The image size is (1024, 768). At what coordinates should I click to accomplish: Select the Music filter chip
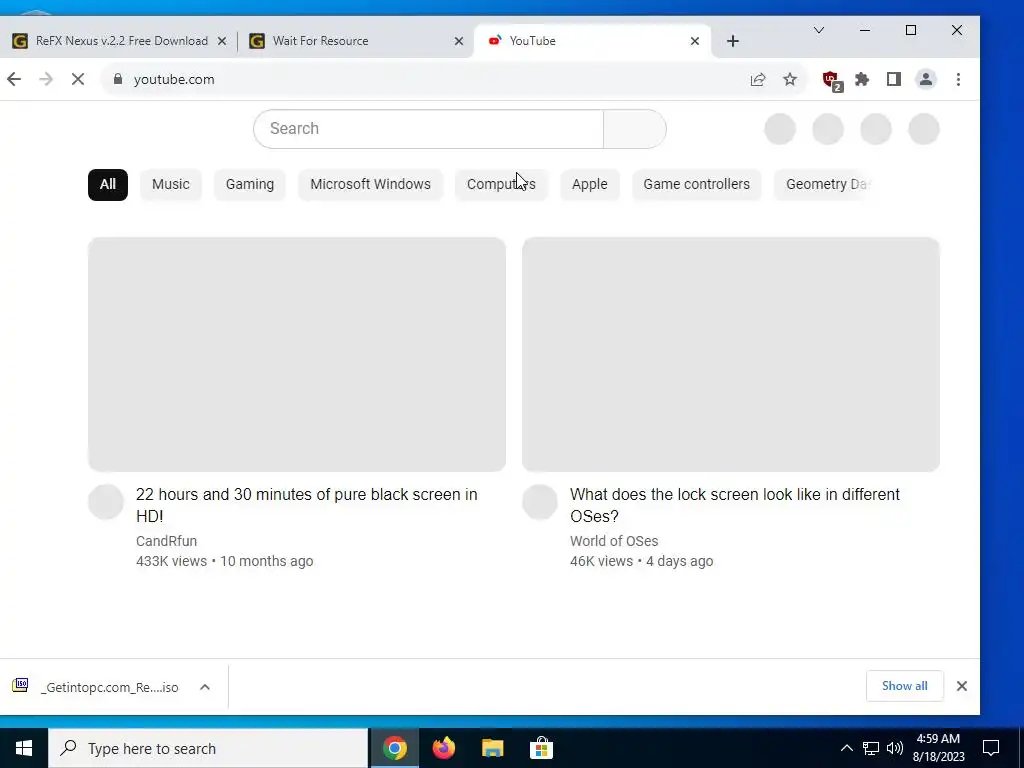click(x=170, y=184)
